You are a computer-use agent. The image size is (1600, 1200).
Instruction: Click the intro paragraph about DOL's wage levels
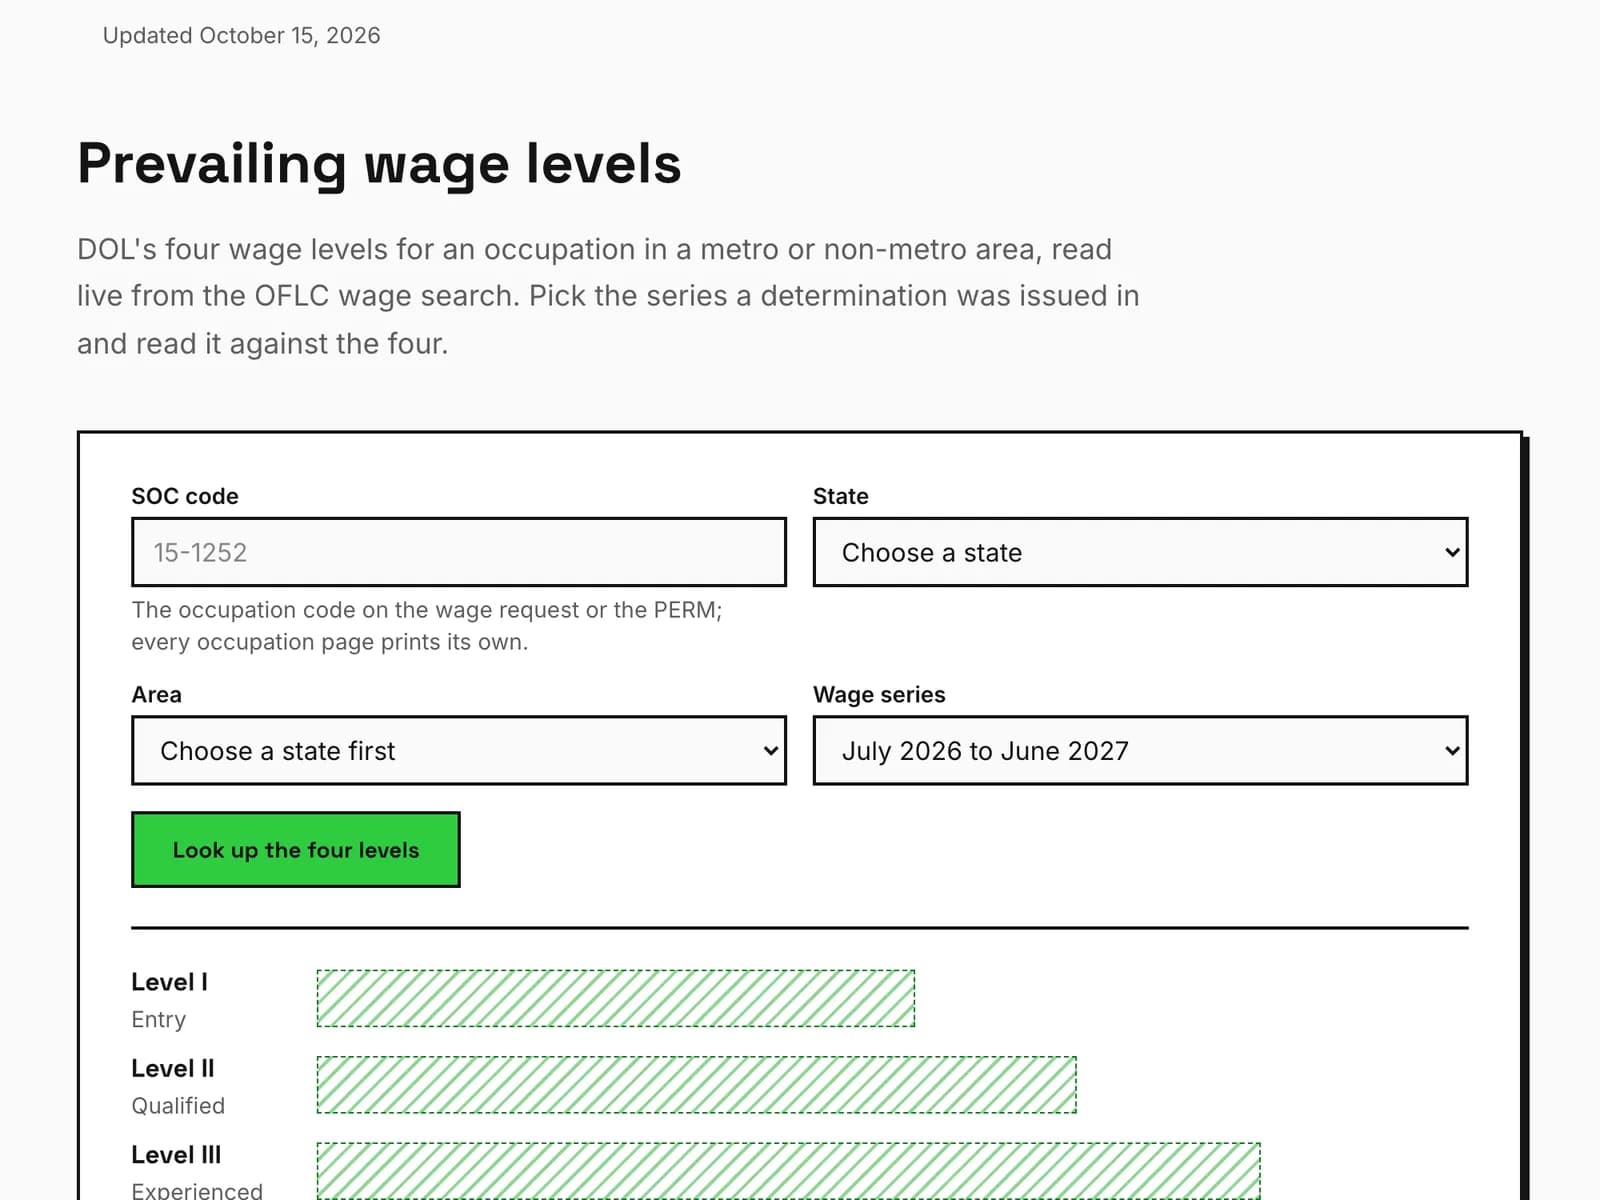608,296
